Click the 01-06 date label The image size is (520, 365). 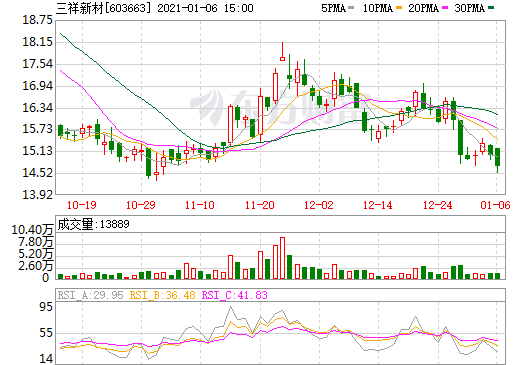(x=495, y=205)
